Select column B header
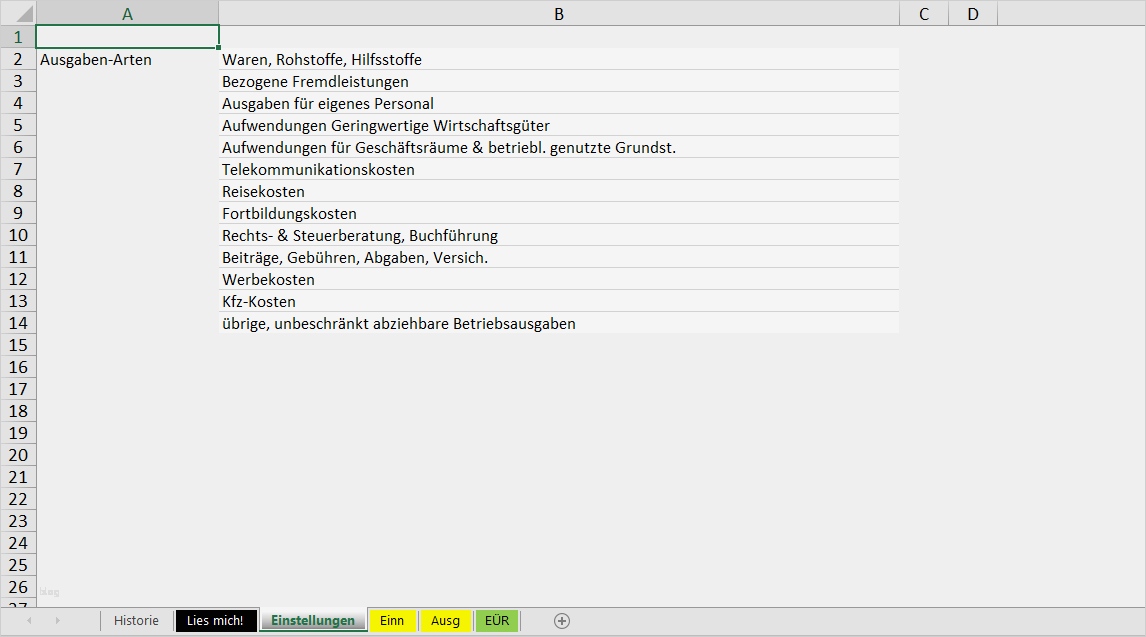Viewport: 1146px width, 637px height. pos(558,14)
